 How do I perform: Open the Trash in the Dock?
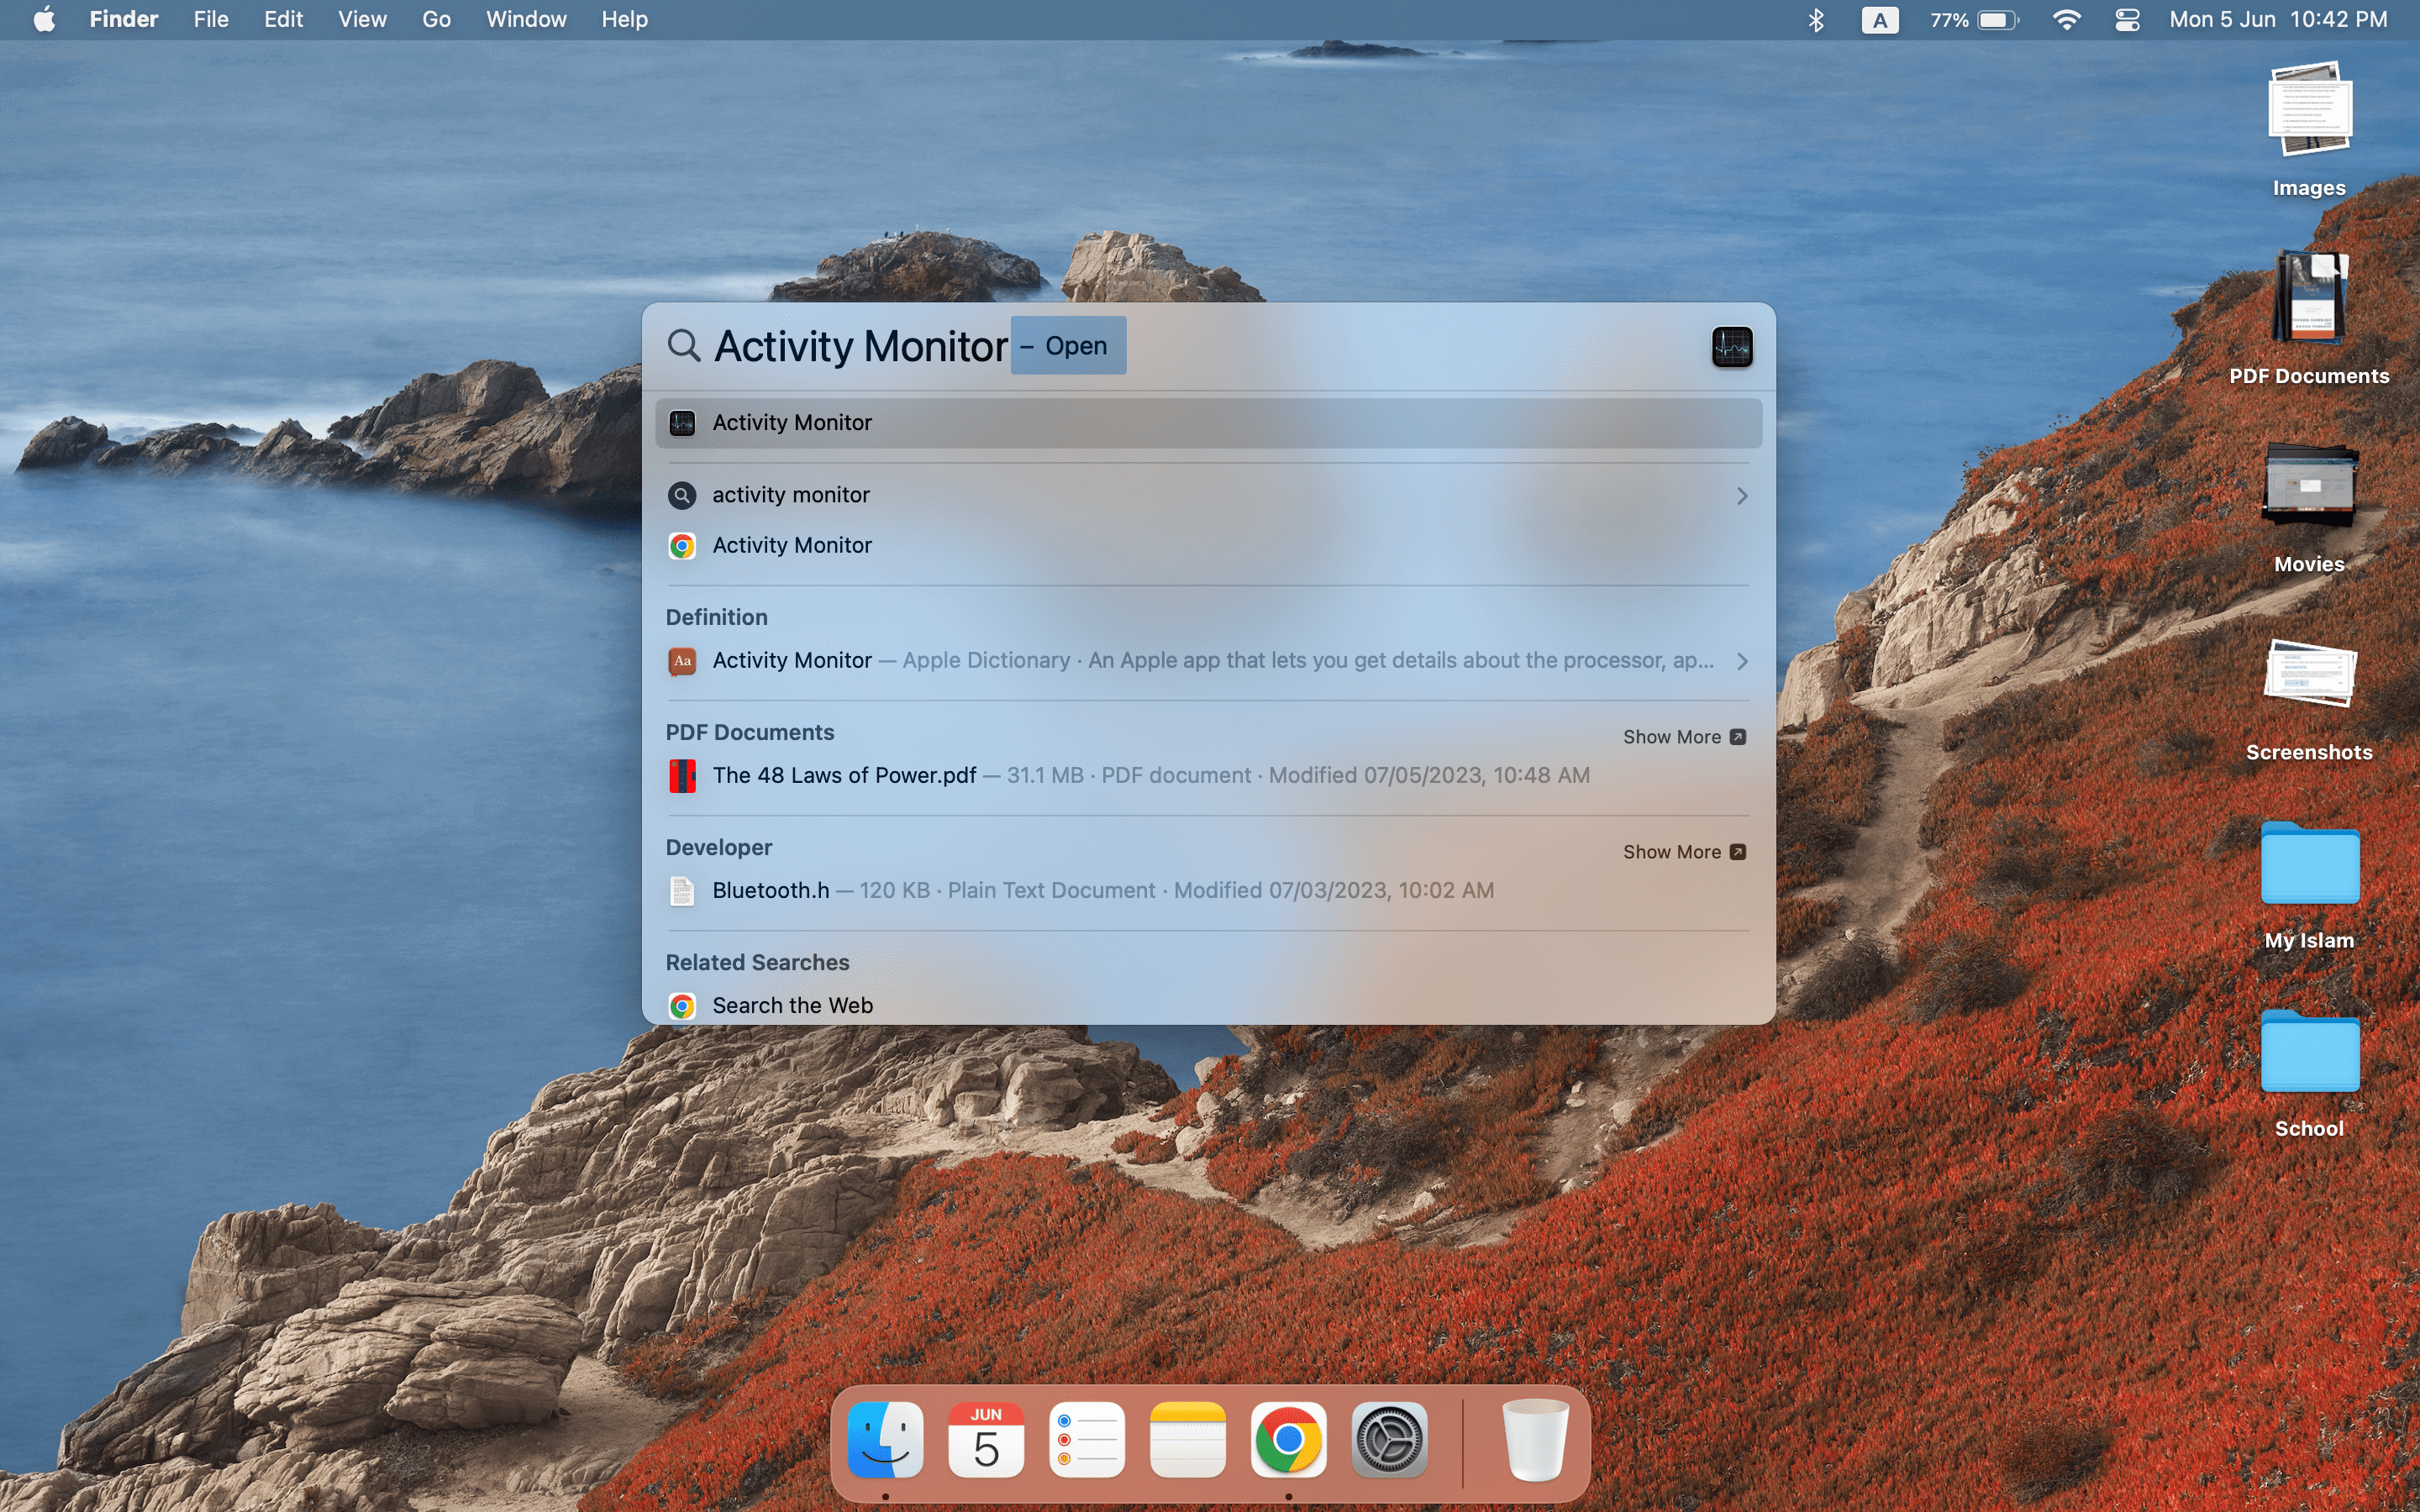[1535, 1440]
